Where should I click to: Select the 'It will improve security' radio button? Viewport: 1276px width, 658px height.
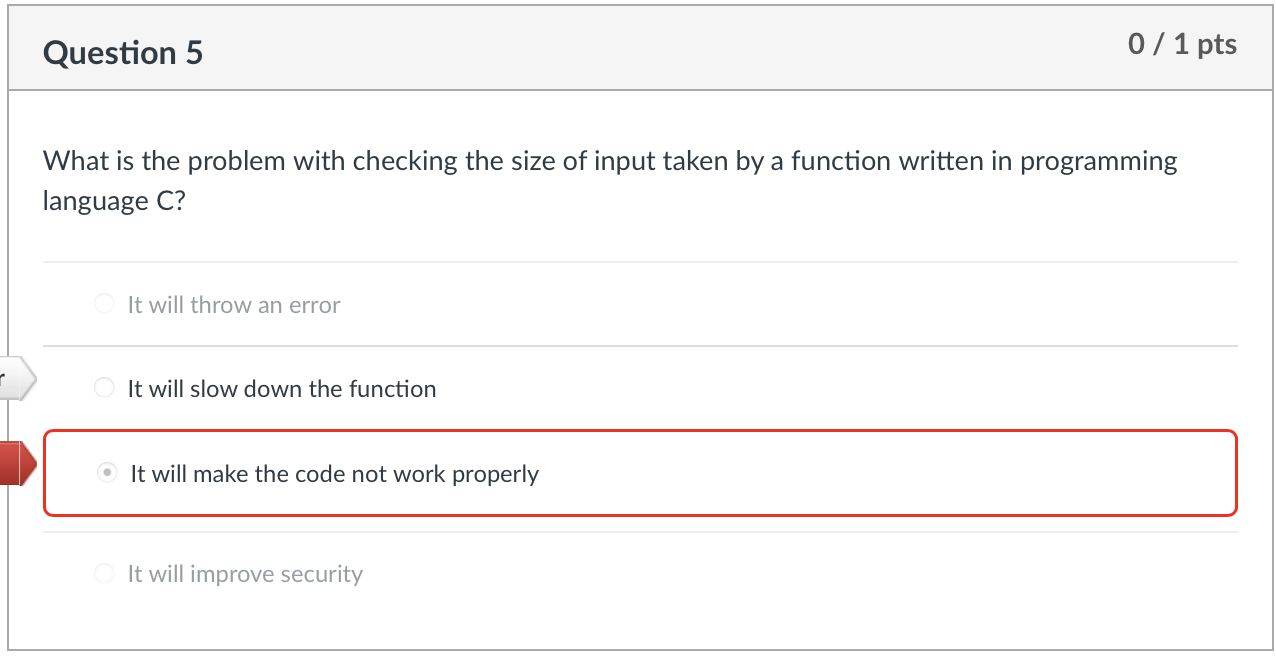coord(104,573)
